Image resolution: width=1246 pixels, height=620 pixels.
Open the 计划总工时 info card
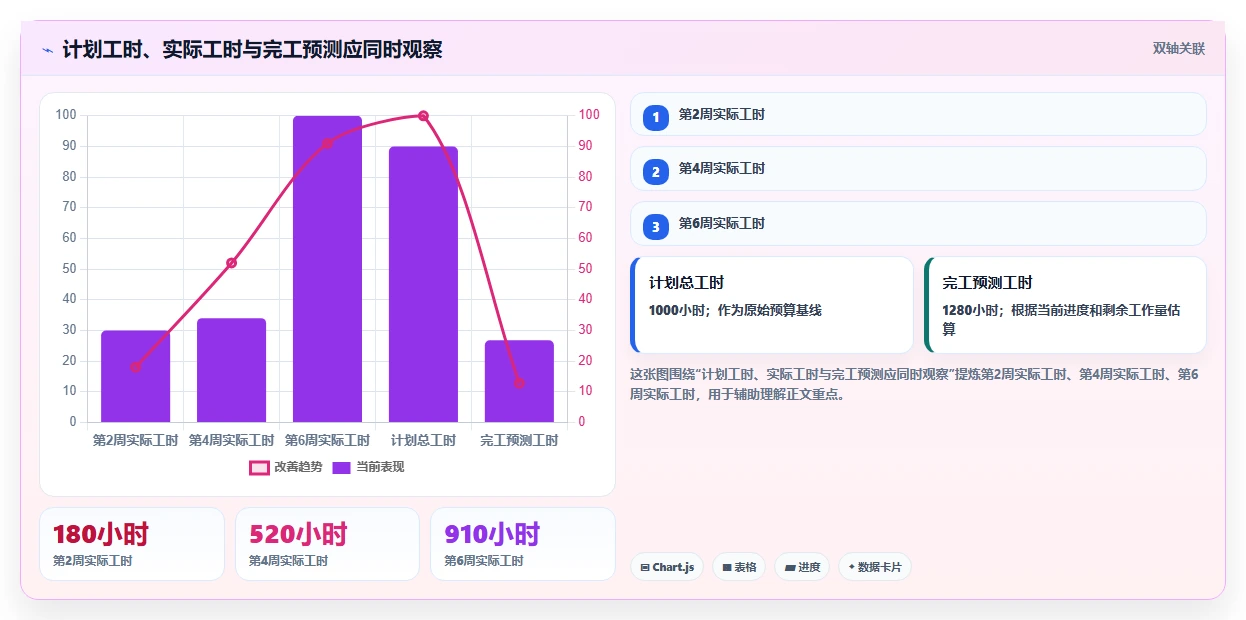(772, 305)
